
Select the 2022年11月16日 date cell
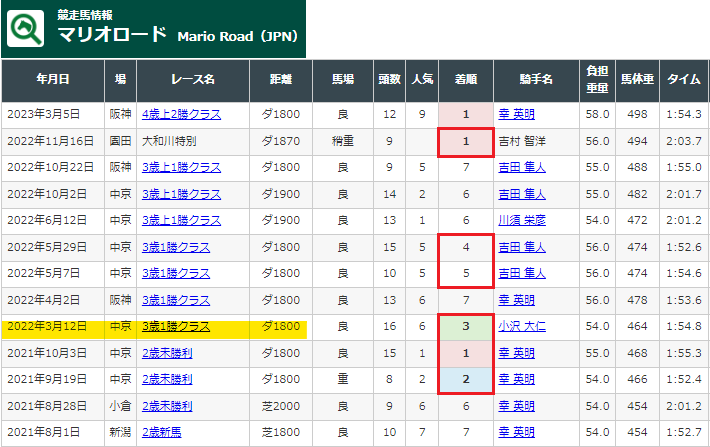(x=53, y=141)
